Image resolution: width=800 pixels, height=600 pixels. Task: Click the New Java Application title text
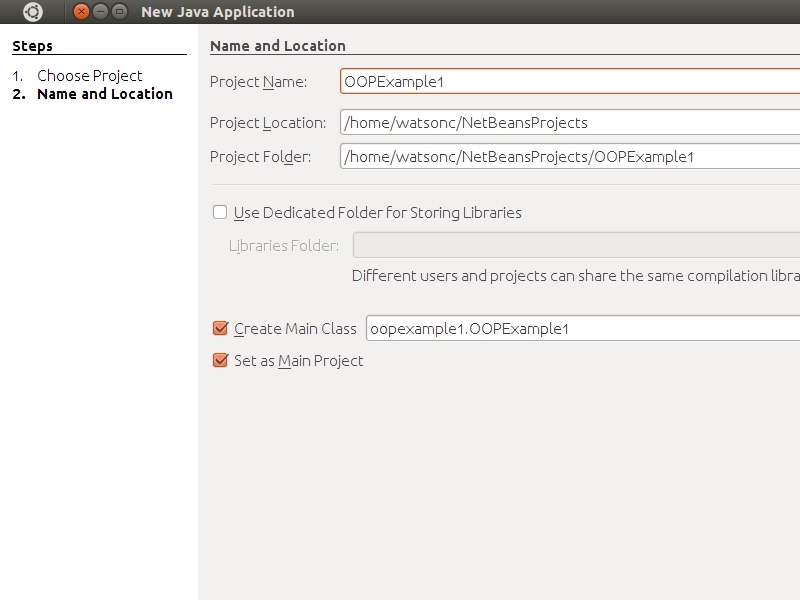tap(218, 12)
